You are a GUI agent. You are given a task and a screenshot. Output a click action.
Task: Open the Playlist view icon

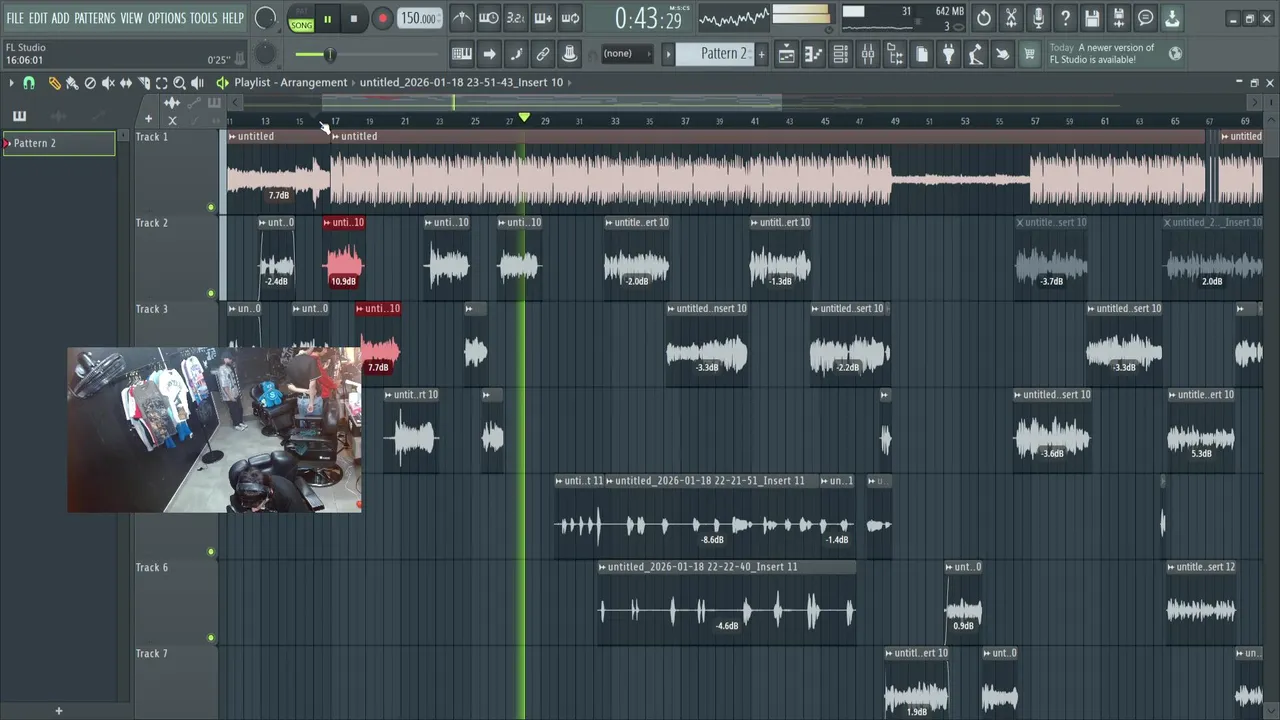(787, 54)
